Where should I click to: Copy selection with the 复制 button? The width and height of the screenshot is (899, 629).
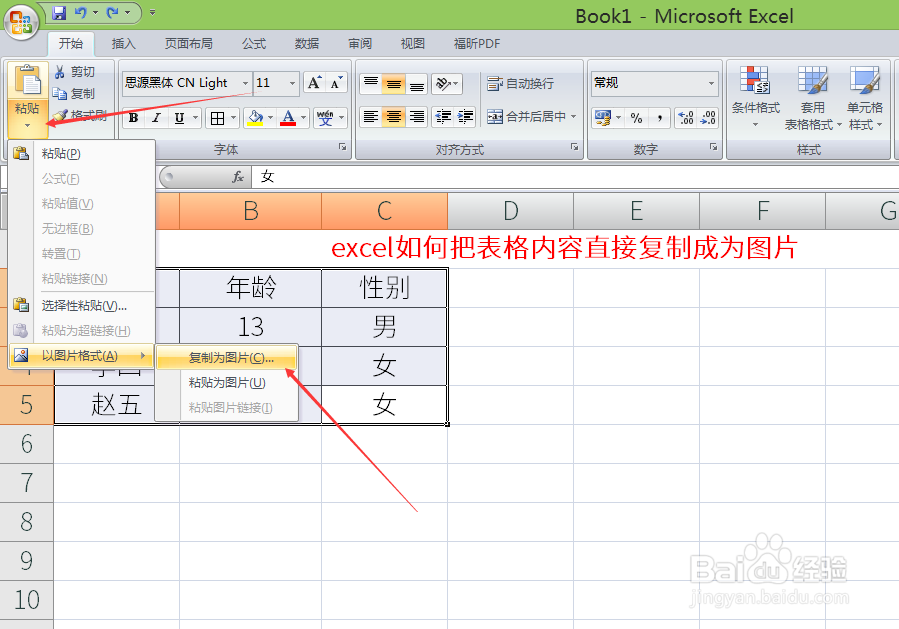click(x=73, y=93)
